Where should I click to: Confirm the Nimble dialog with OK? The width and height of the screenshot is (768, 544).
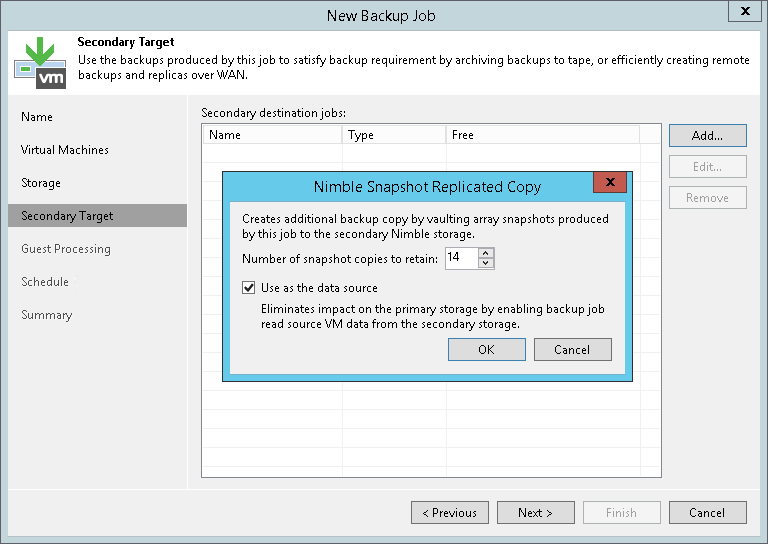486,350
